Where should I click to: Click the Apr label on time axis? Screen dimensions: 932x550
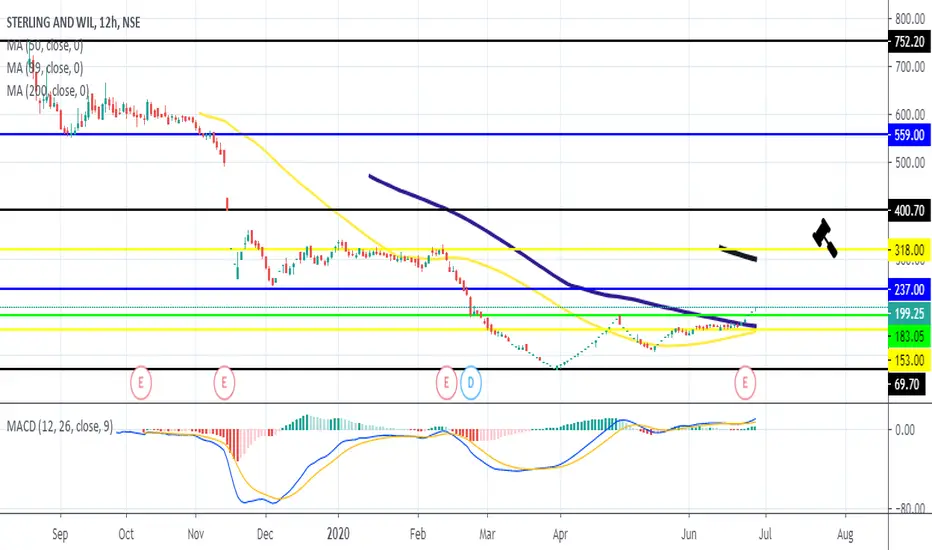560,534
